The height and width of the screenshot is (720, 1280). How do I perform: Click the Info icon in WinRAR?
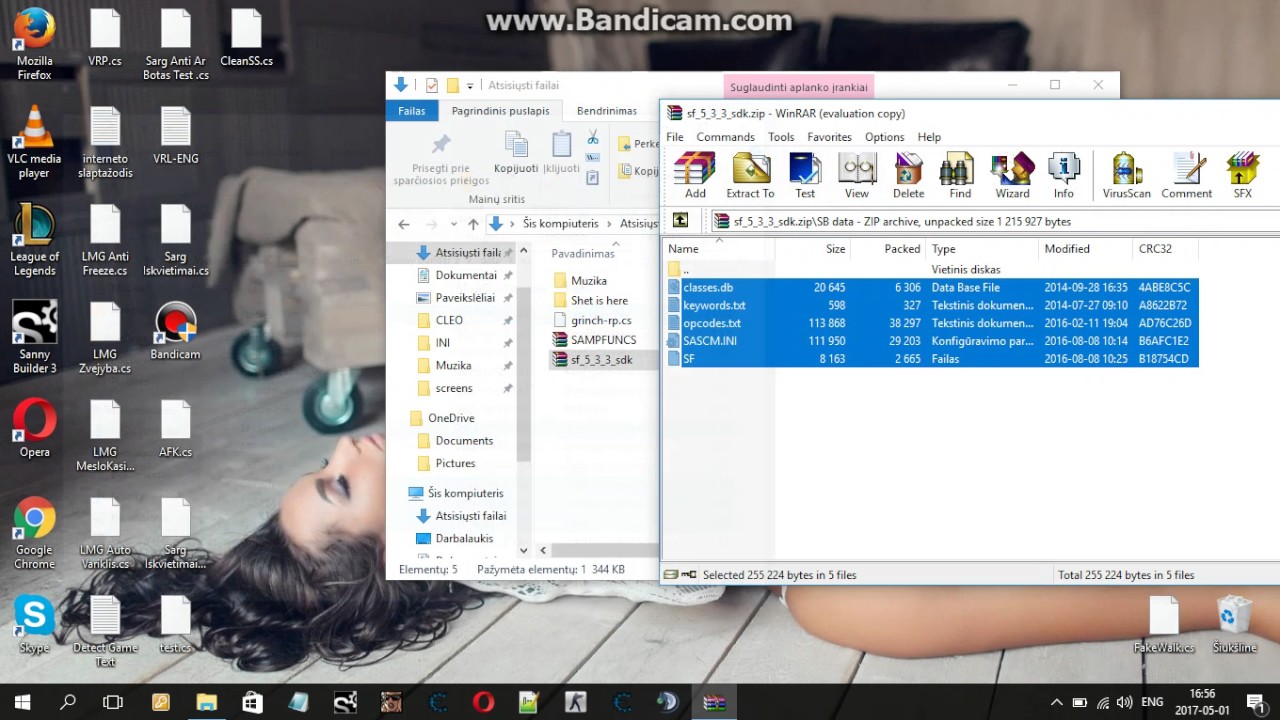tap(1063, 175)
